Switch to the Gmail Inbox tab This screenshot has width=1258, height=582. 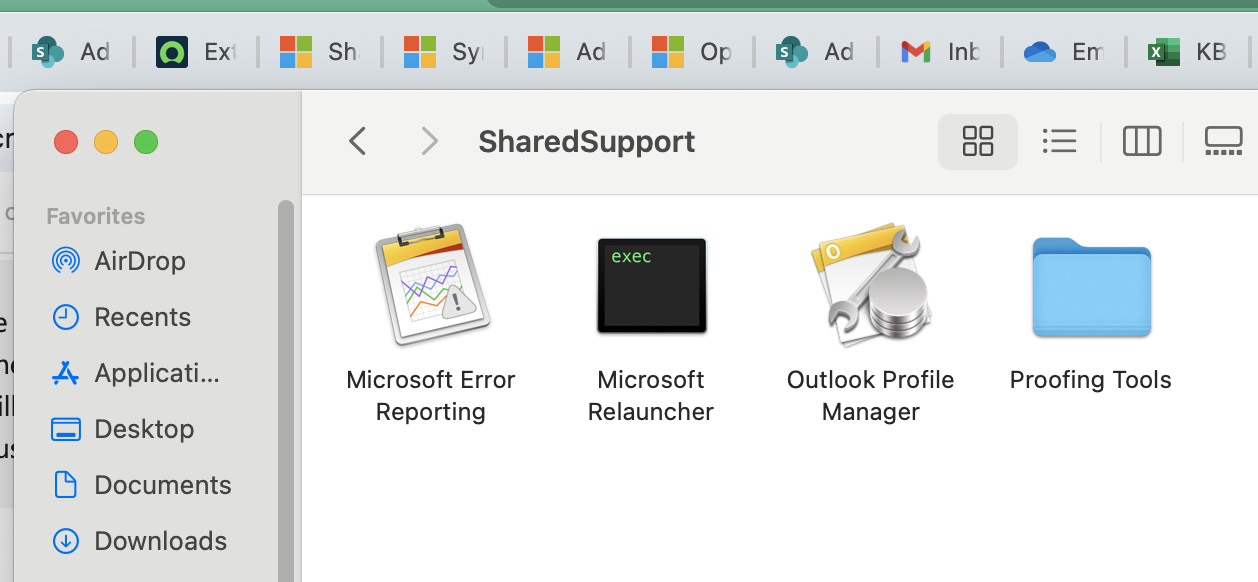tap(940, 52)
